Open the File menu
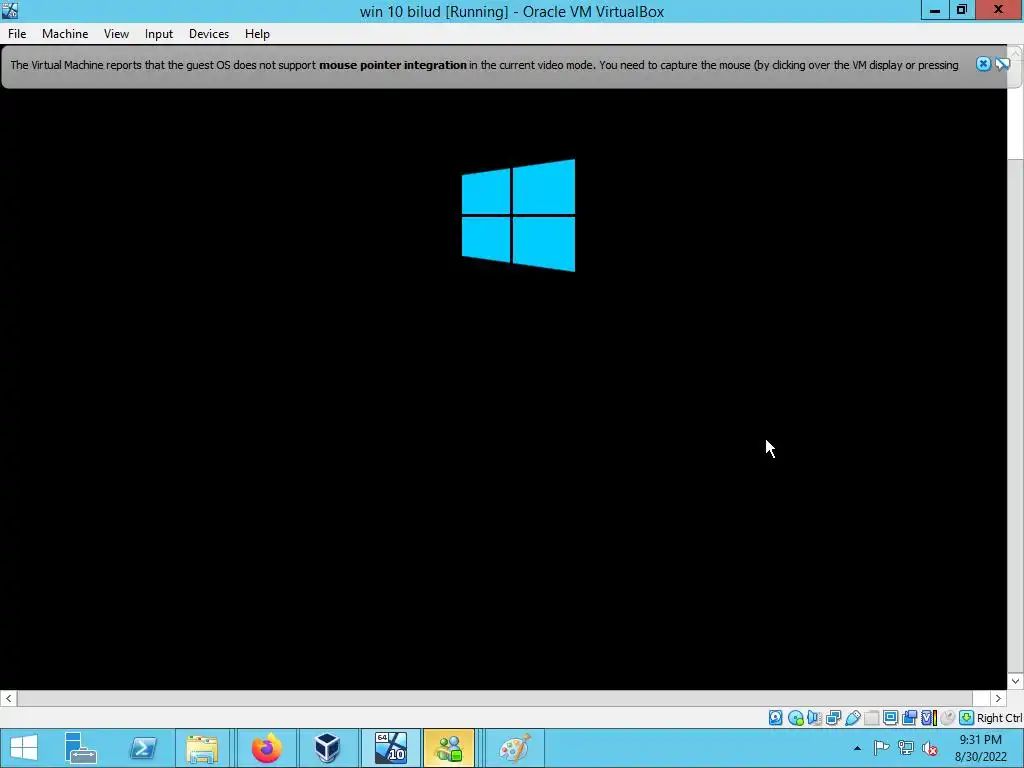 17,34
